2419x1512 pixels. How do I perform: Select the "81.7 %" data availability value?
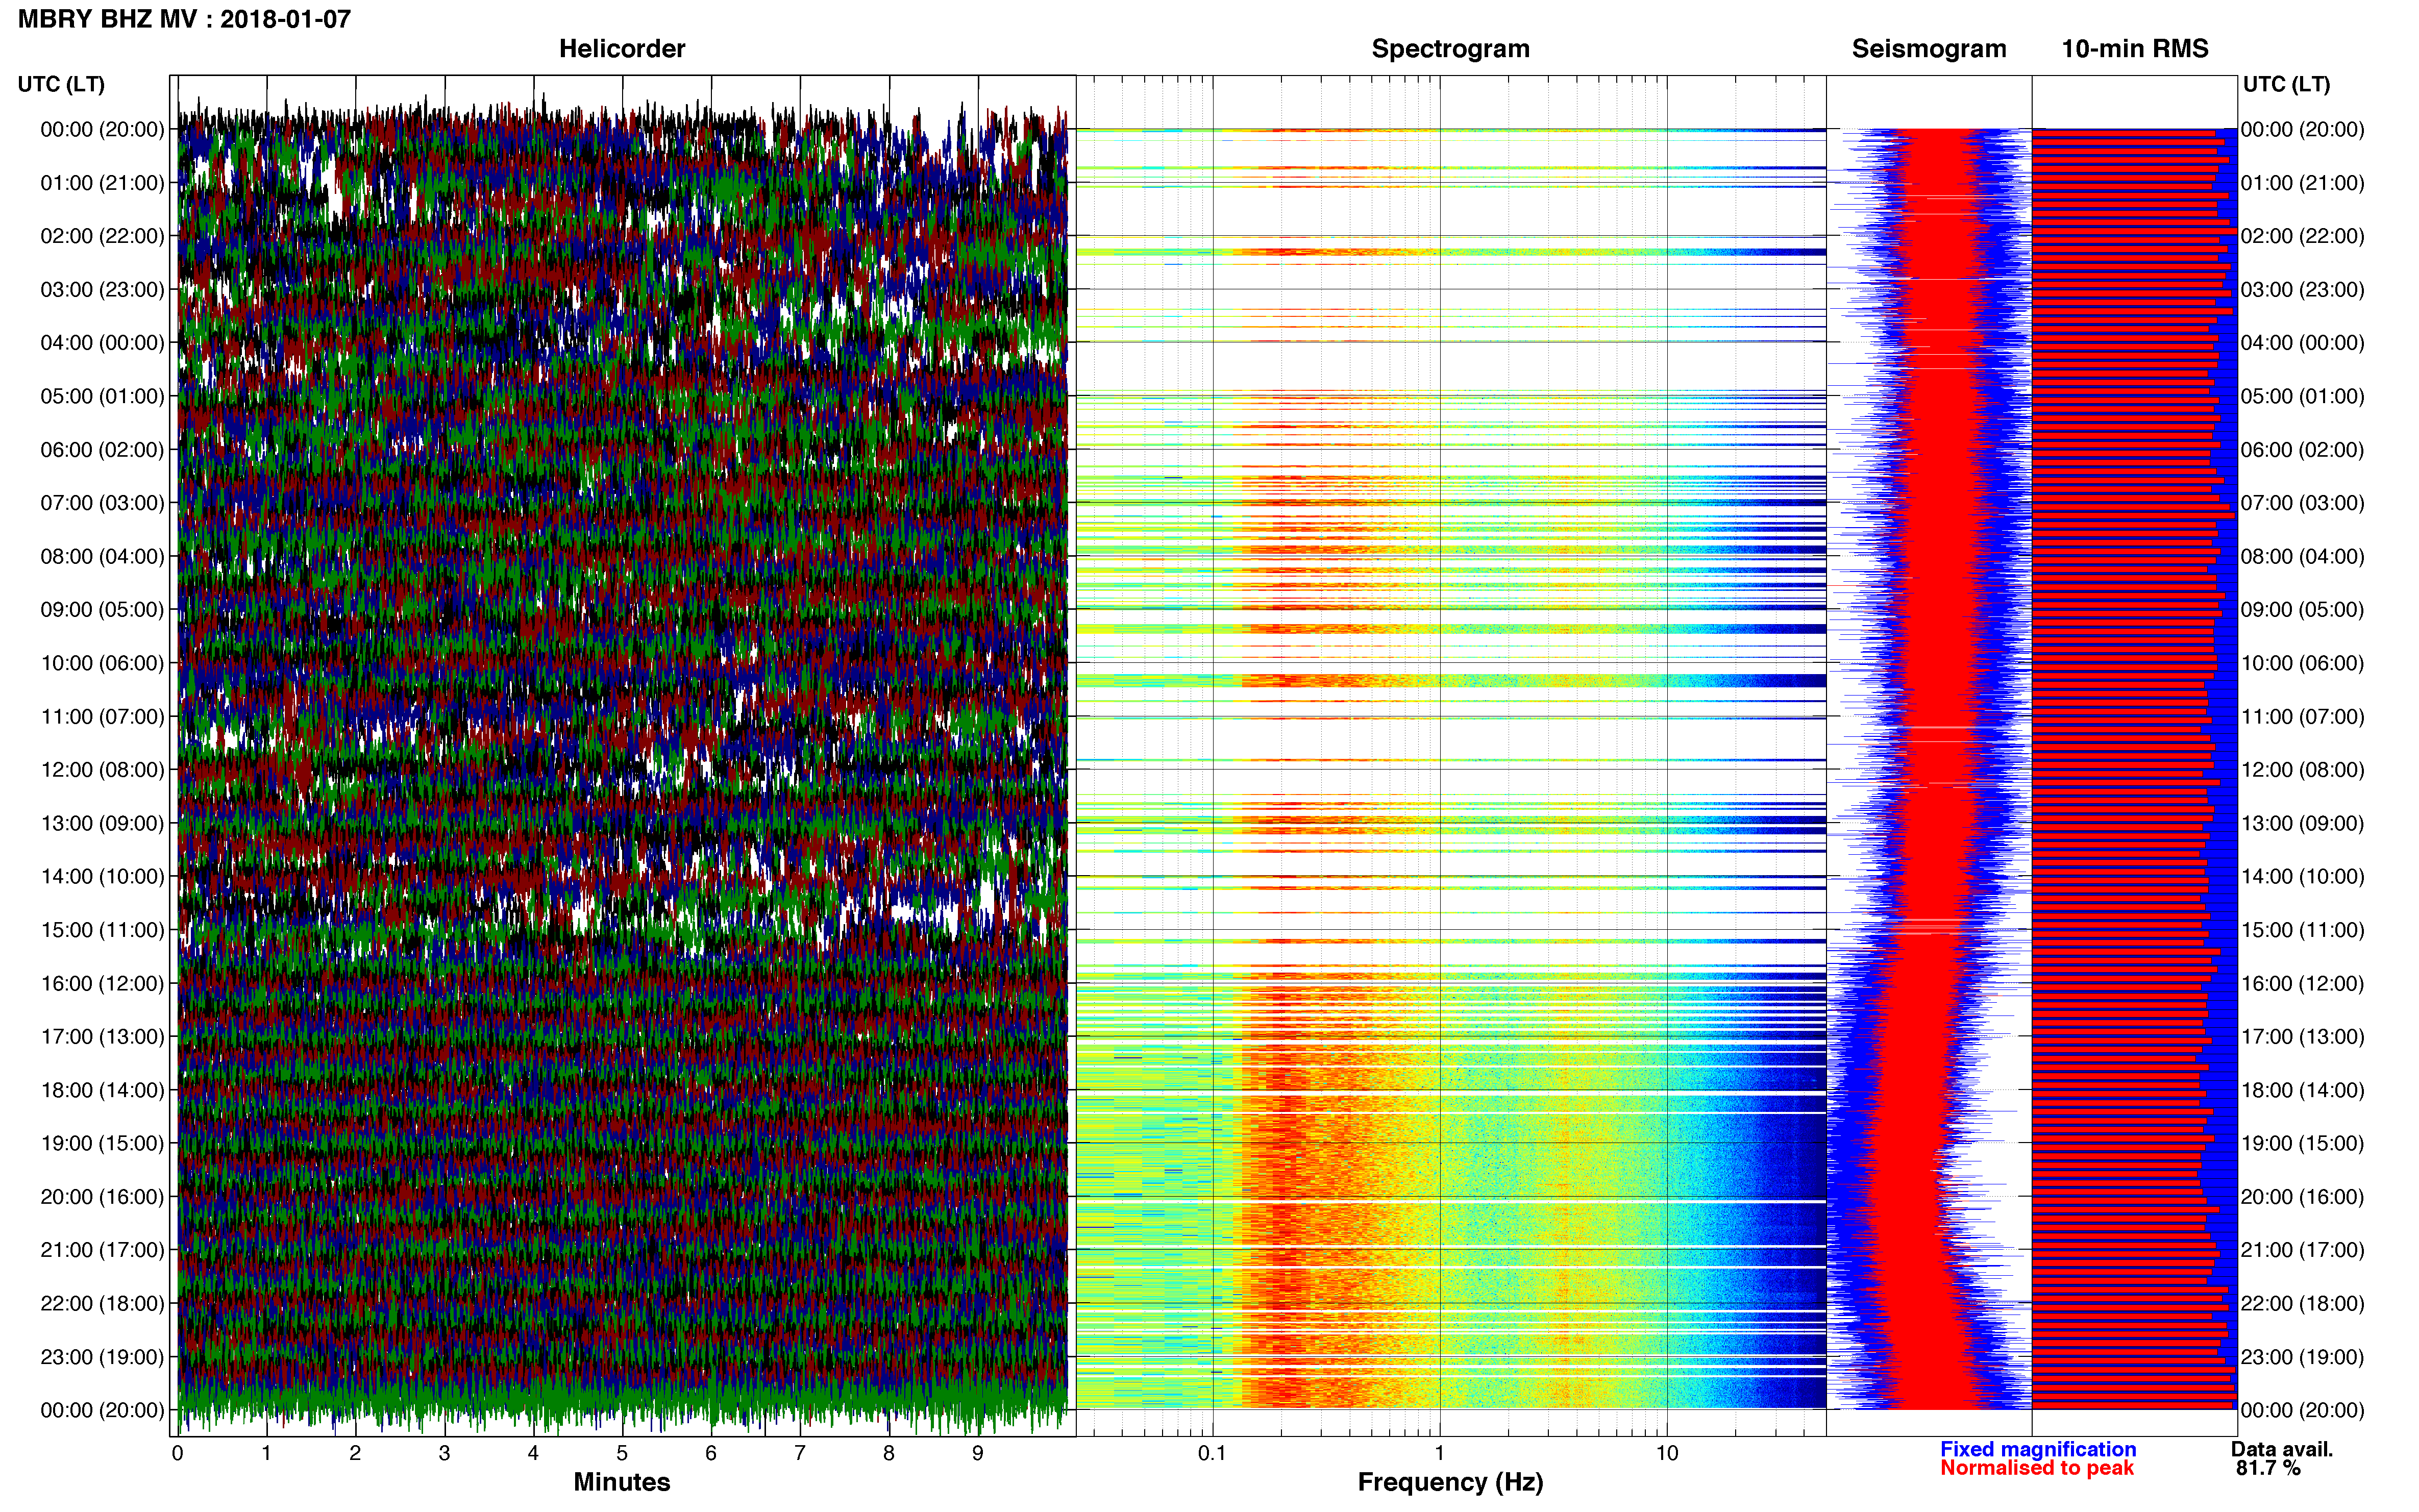coord(2268,1468)
